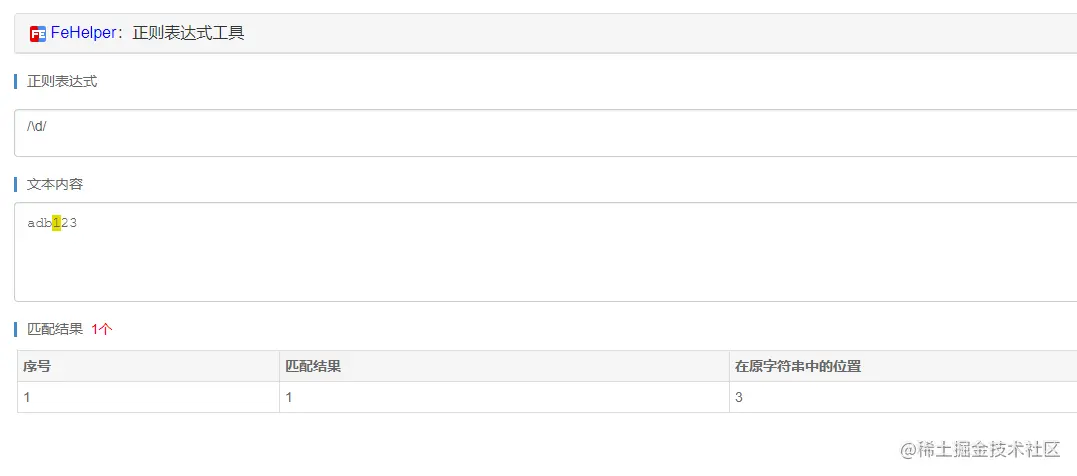
Task: Select the sequence number cell 1
Action: pos(27,397)
